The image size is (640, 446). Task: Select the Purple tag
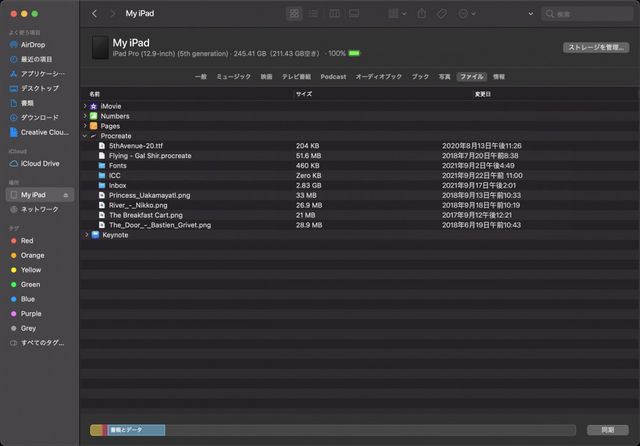coord(31,314)
